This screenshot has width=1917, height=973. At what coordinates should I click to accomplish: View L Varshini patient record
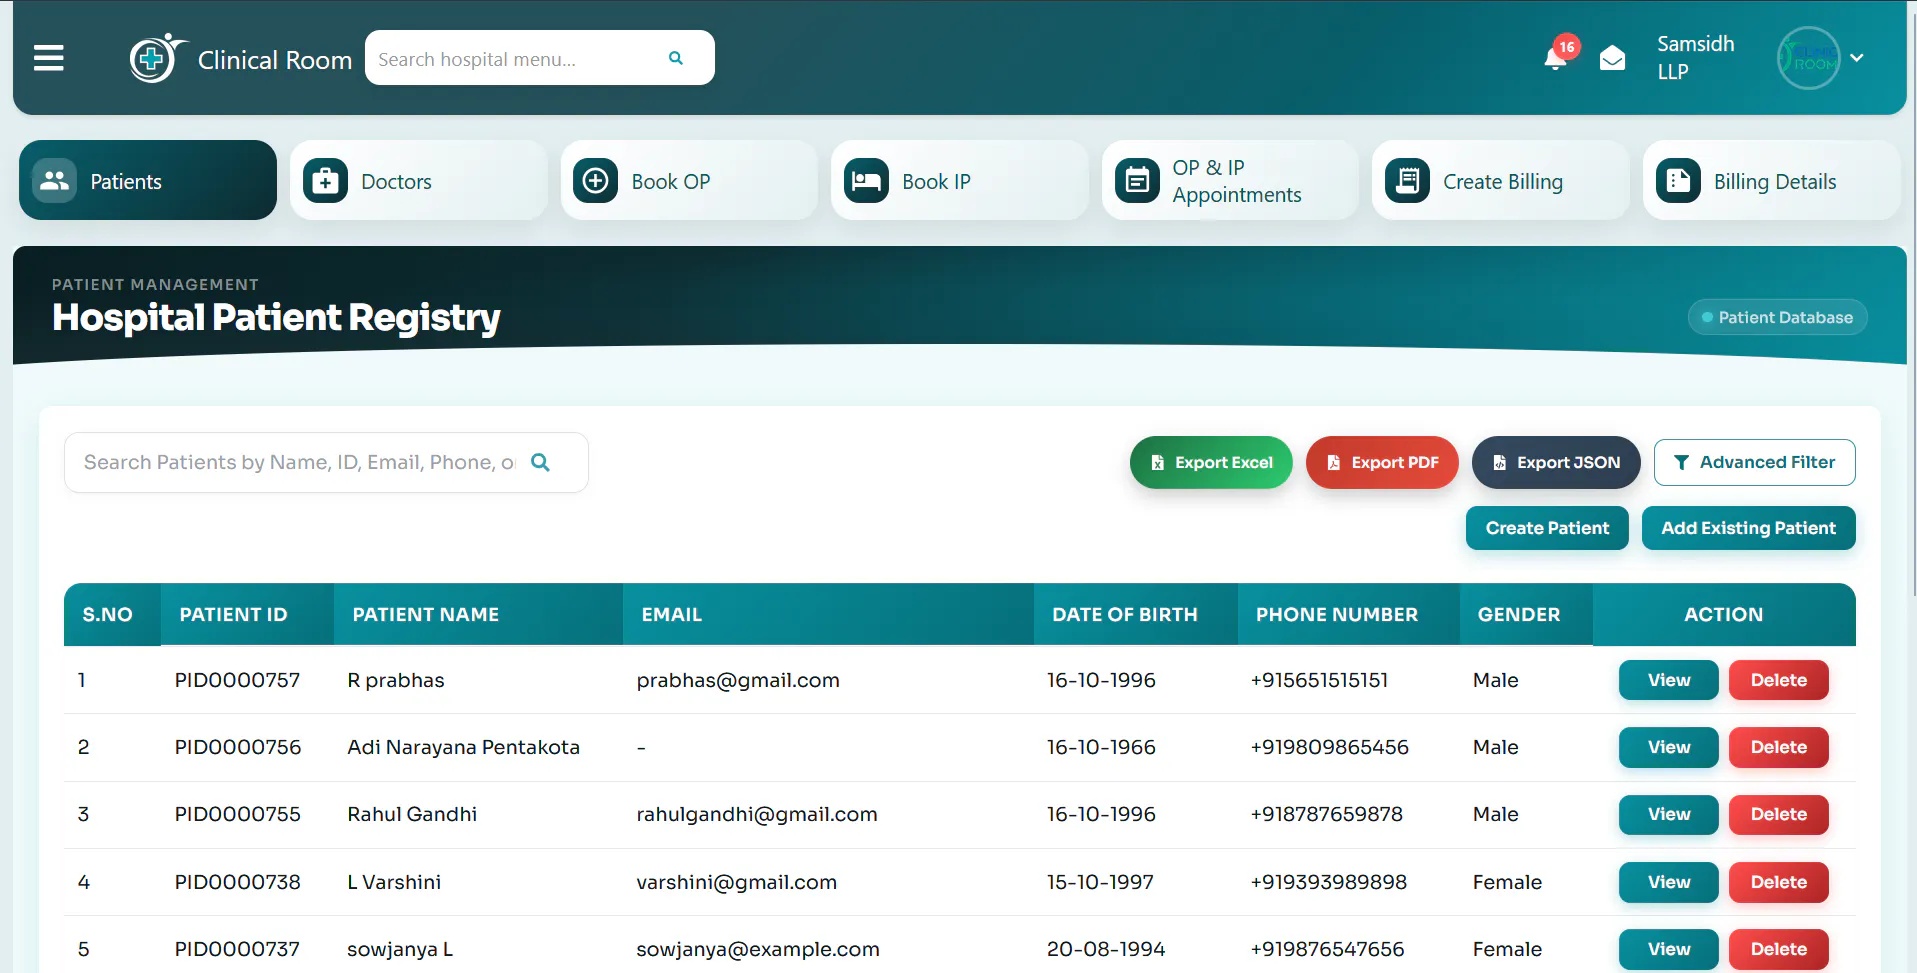pos(1668,882)
